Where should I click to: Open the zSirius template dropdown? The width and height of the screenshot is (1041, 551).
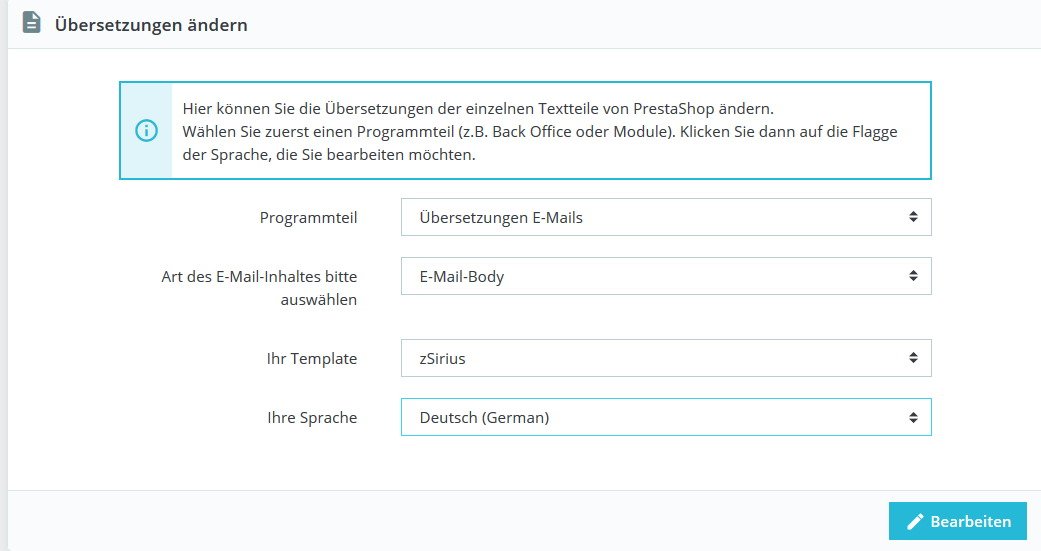pyautogui.click(x=665, y=358)
